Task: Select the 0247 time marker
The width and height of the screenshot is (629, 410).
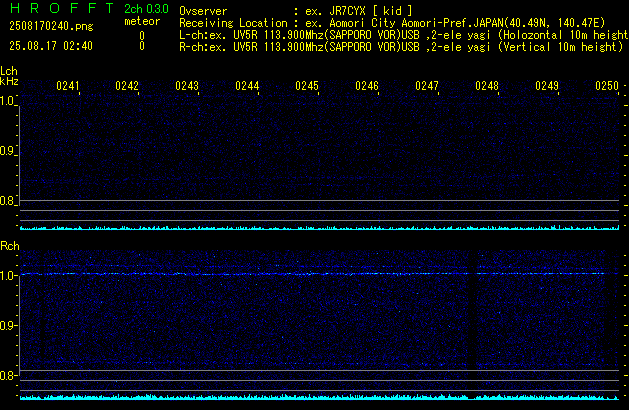Action: click(427, 86)
